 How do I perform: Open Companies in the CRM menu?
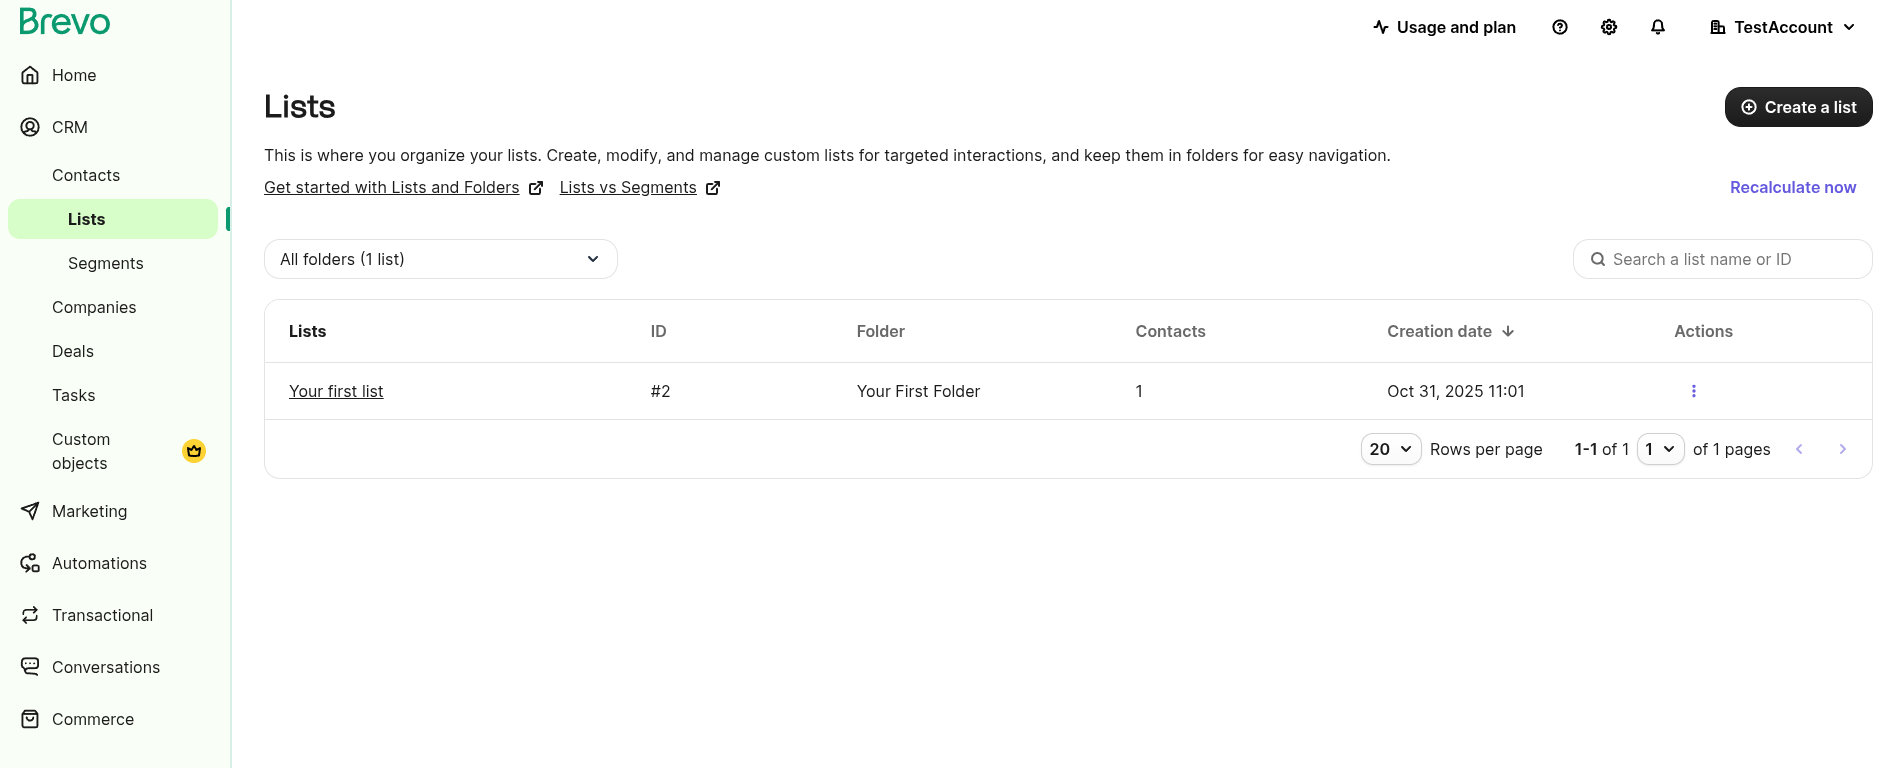(x=94, y=307)
